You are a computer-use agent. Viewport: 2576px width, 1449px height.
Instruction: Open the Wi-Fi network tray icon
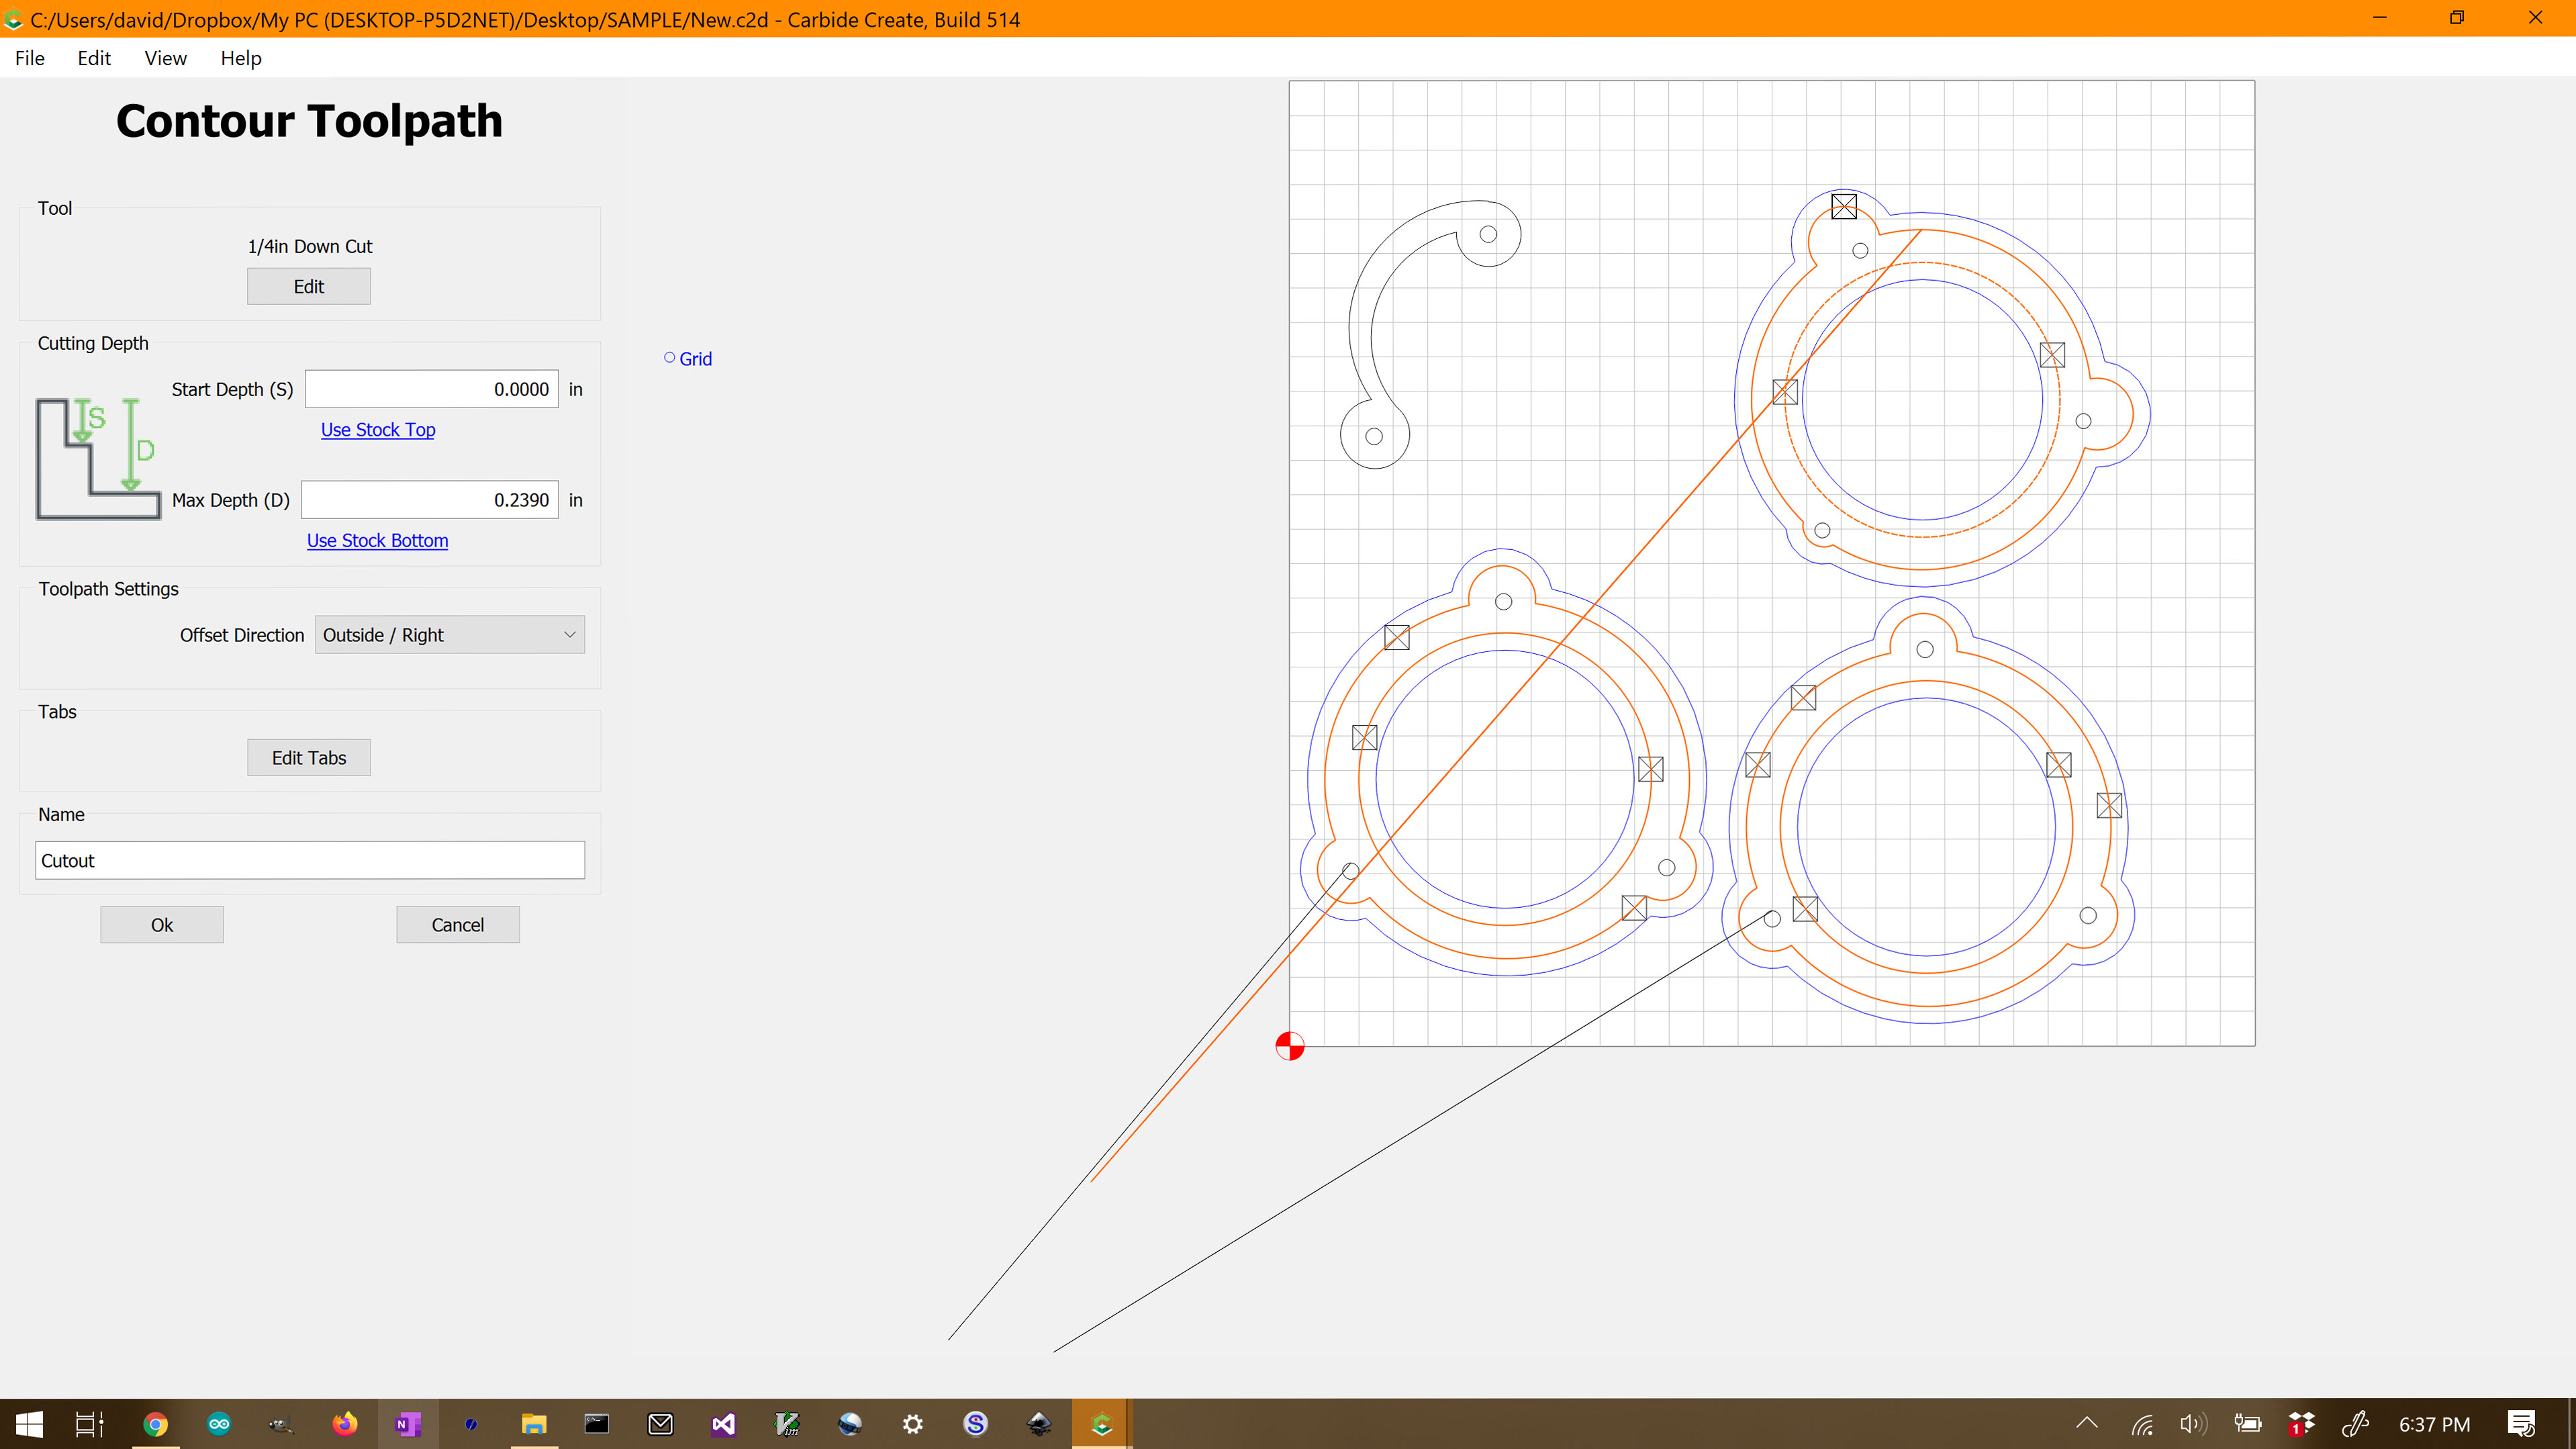pos(2142,1424)
